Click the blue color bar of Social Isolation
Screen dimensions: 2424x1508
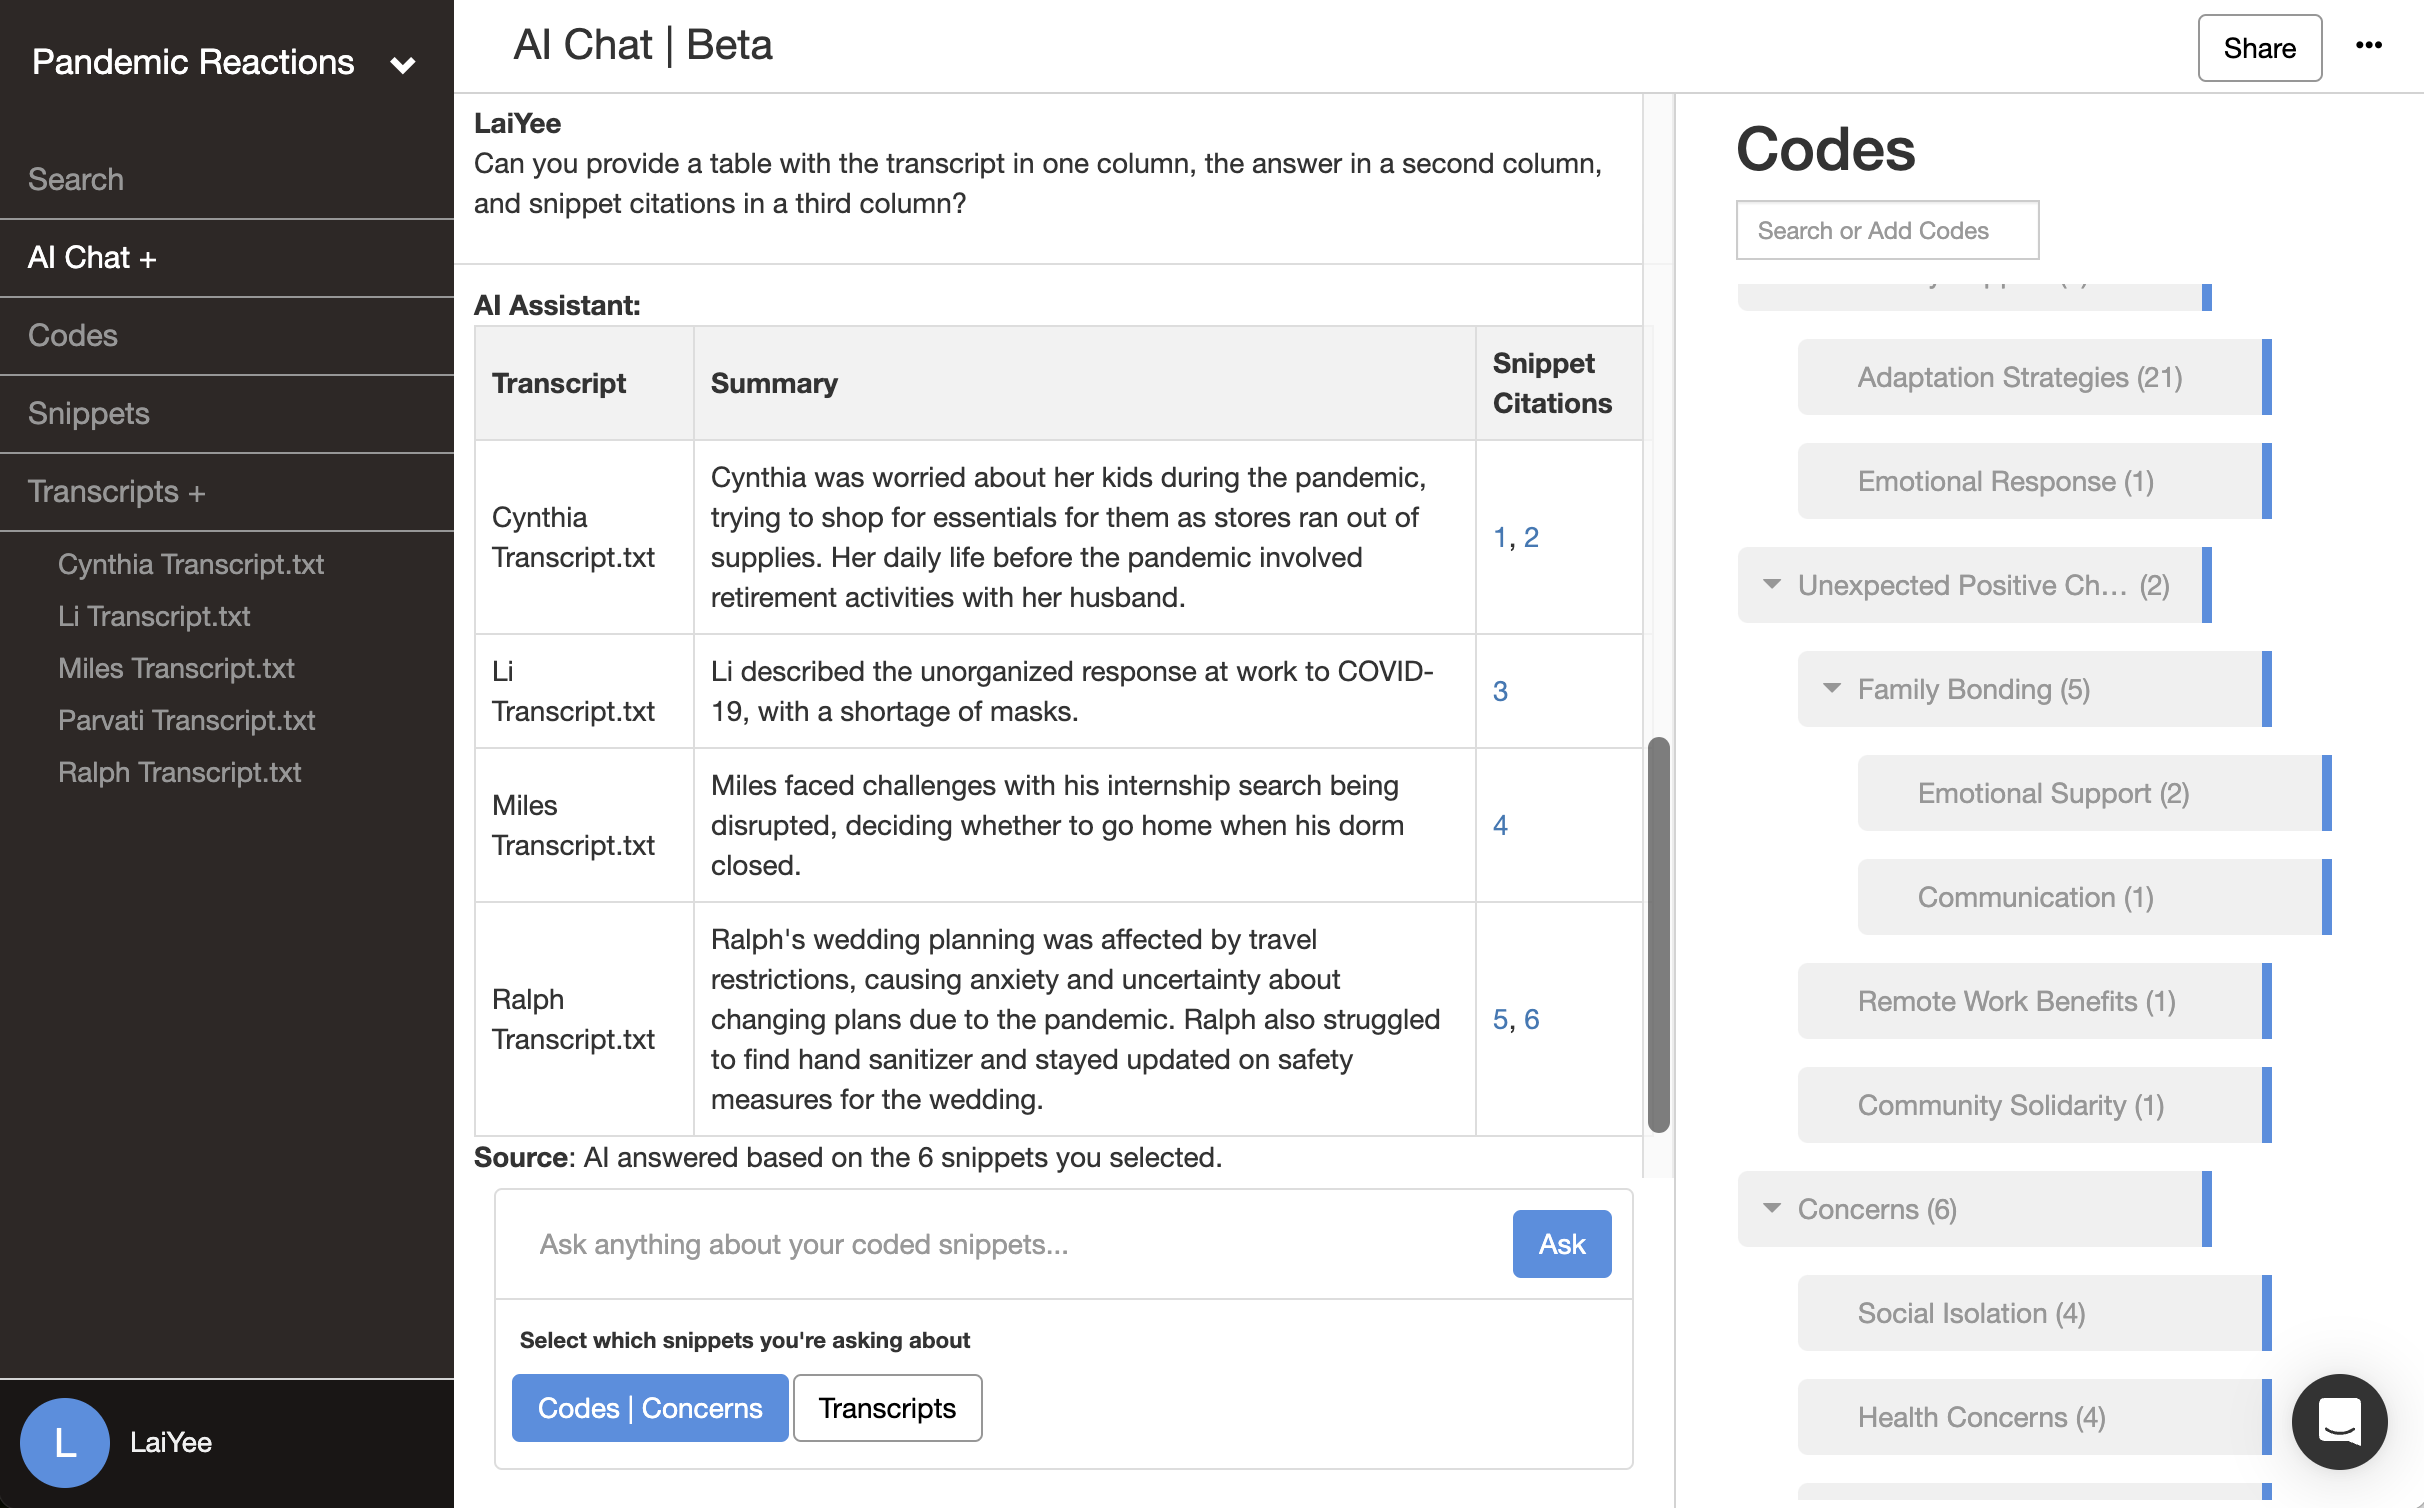point(2266,1313)
